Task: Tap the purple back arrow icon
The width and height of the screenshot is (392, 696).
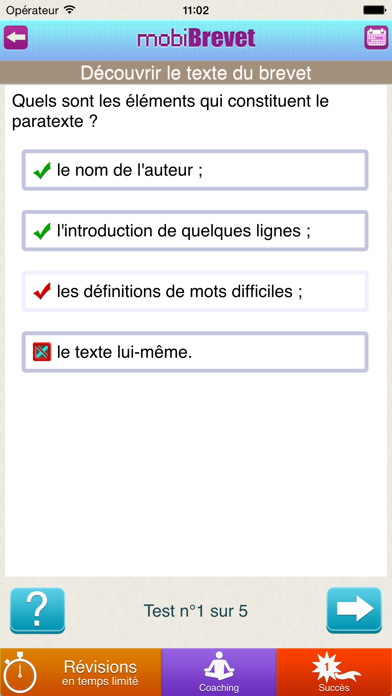Action: click(16, 38)
